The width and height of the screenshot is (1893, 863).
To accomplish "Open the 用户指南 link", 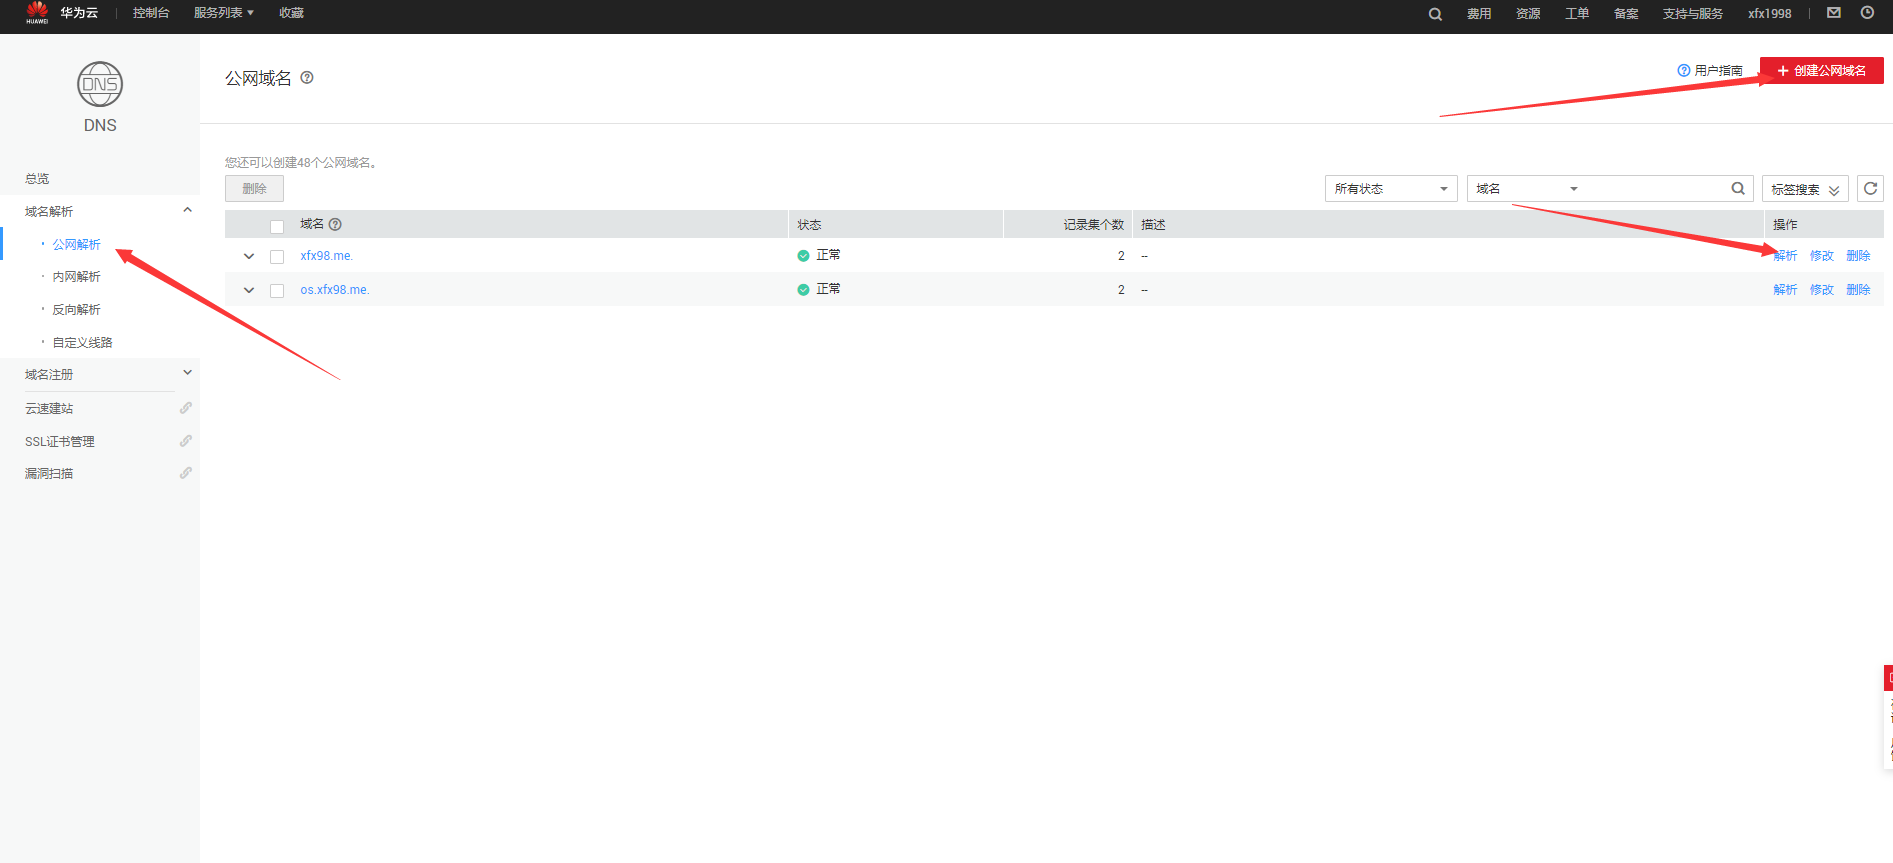I will [1710, 70].
